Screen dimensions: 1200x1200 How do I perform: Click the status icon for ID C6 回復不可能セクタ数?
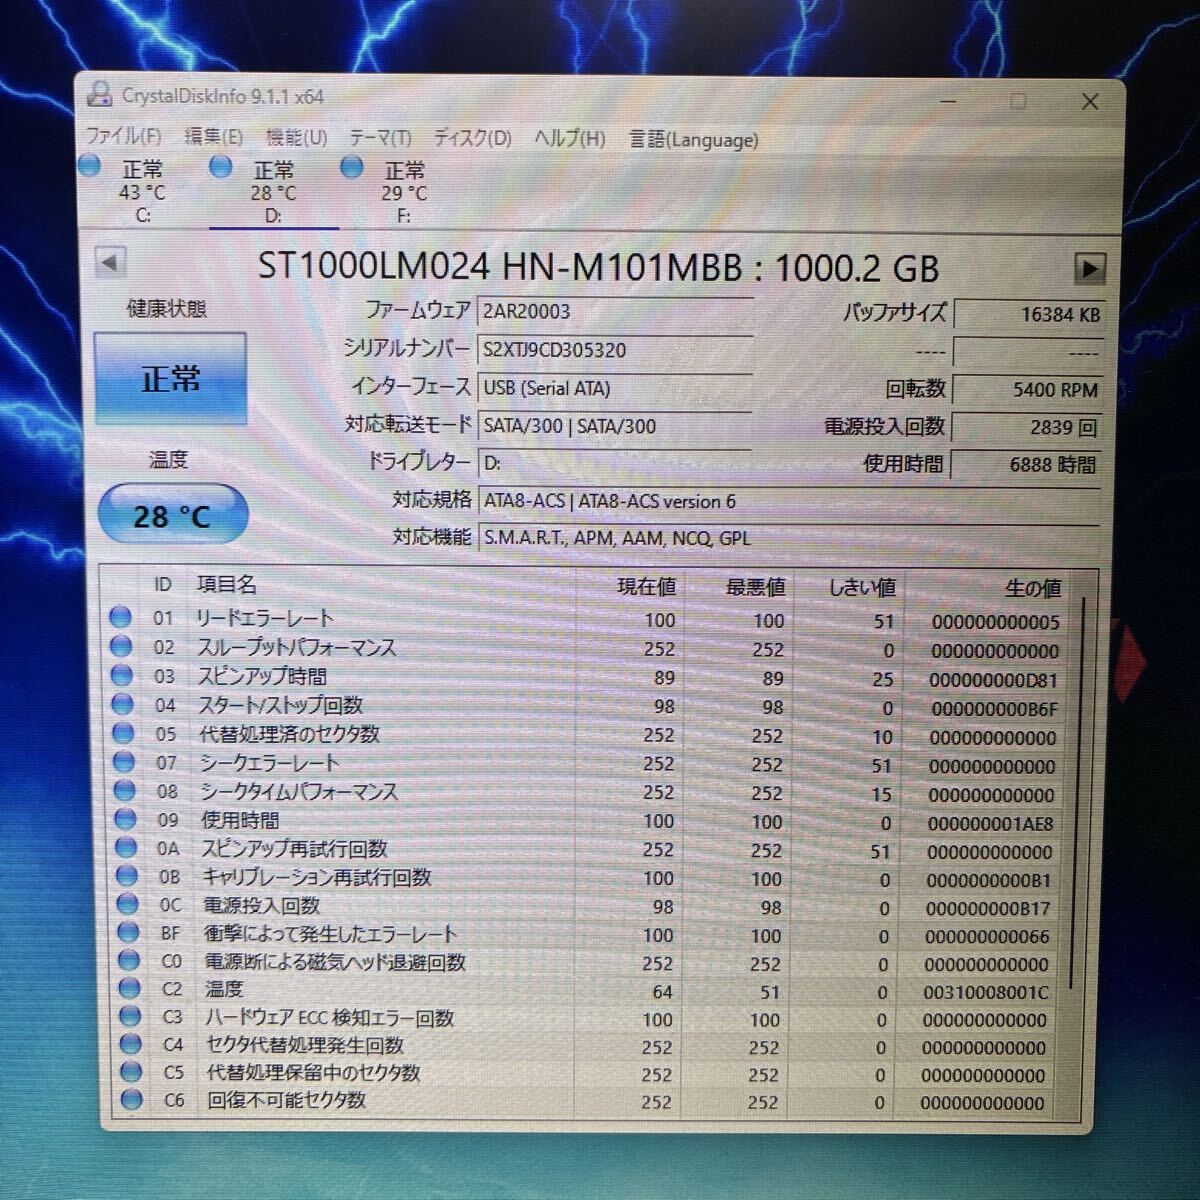coord(132,1100)
